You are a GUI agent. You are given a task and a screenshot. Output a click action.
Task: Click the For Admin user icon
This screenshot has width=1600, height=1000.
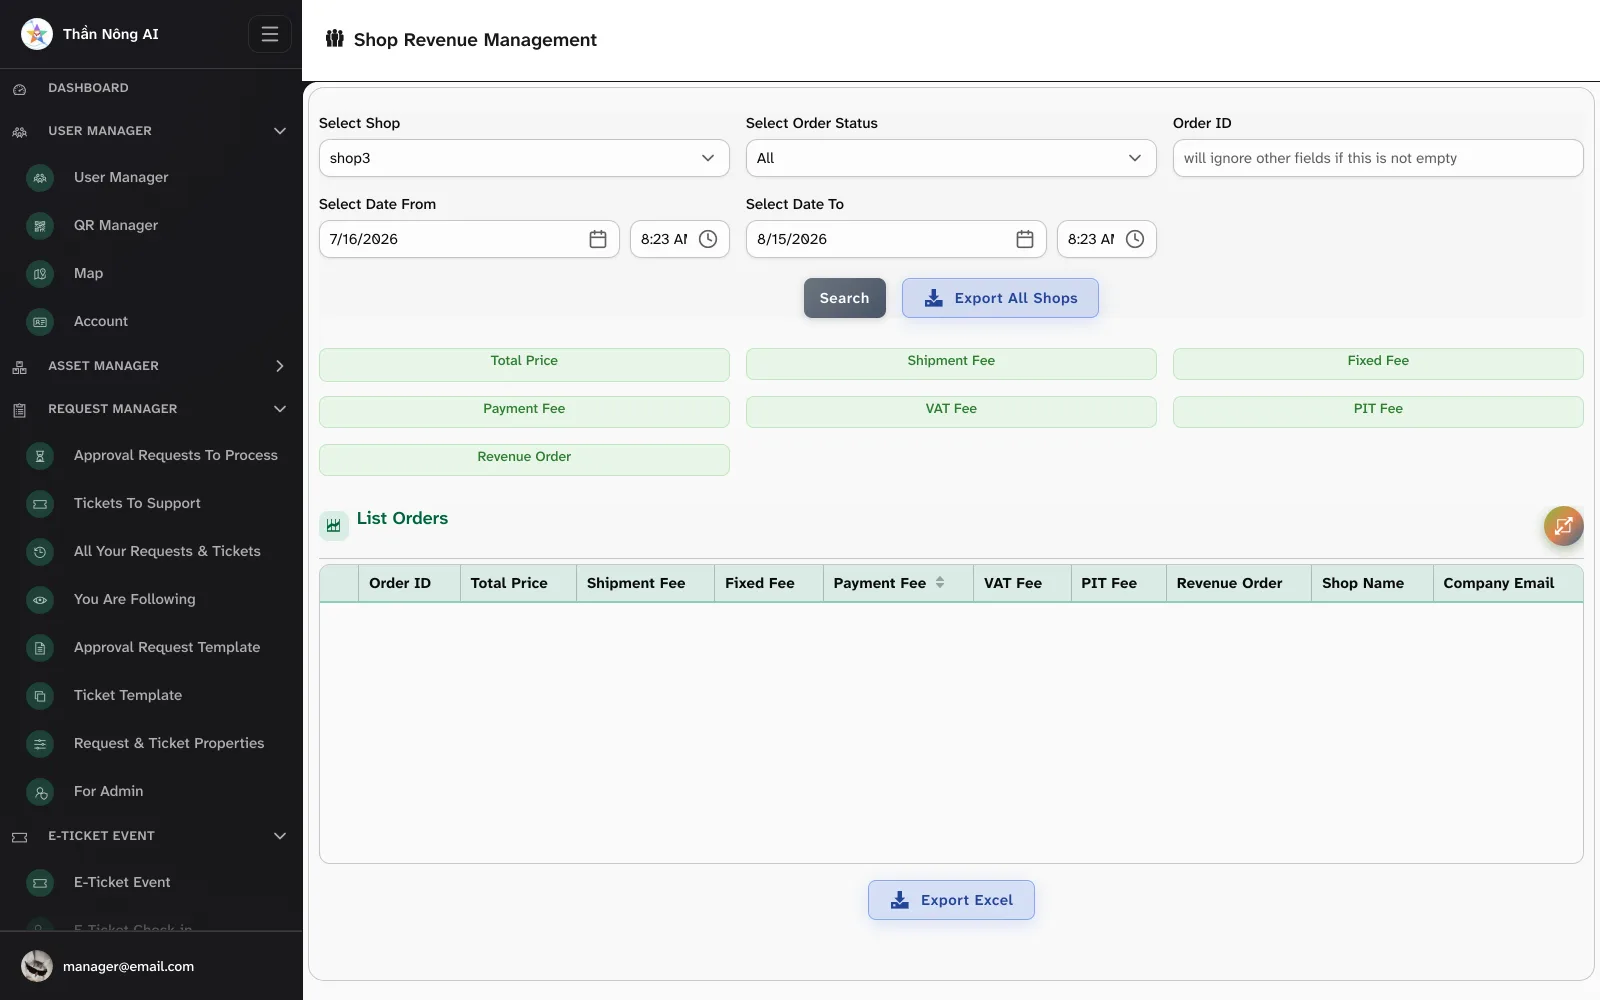point(40,792)
